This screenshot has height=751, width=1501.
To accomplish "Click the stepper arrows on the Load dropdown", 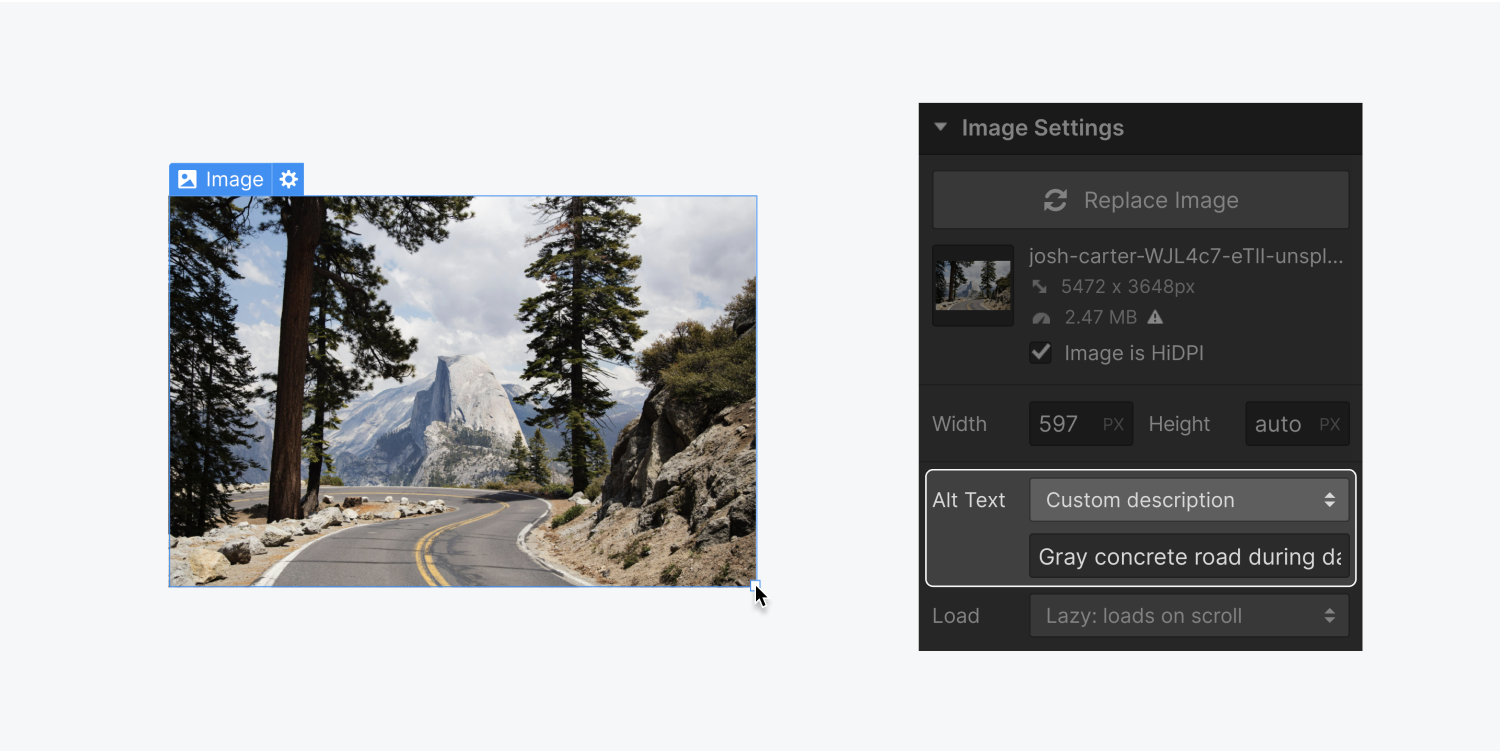I will 1330,615.
